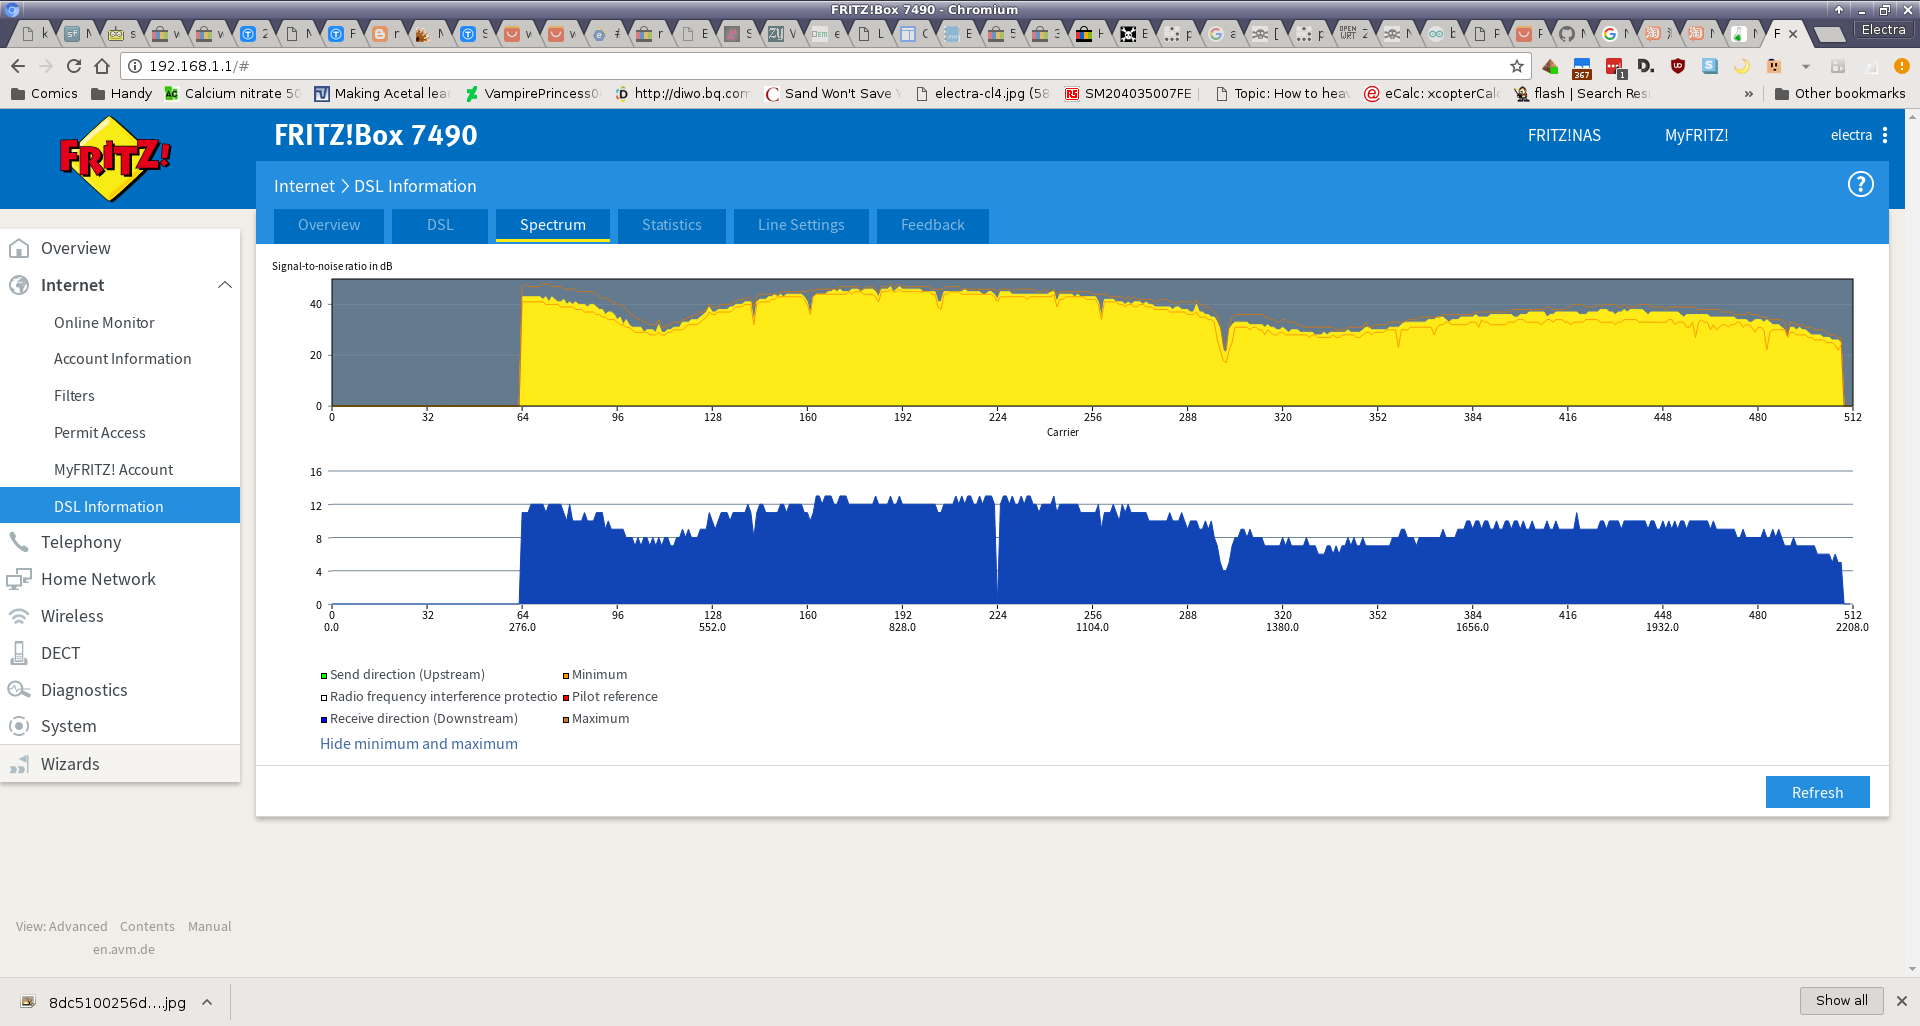Switch to the Statistics tab
This screenshot has height=1026, width=1920.
(671, 225)
